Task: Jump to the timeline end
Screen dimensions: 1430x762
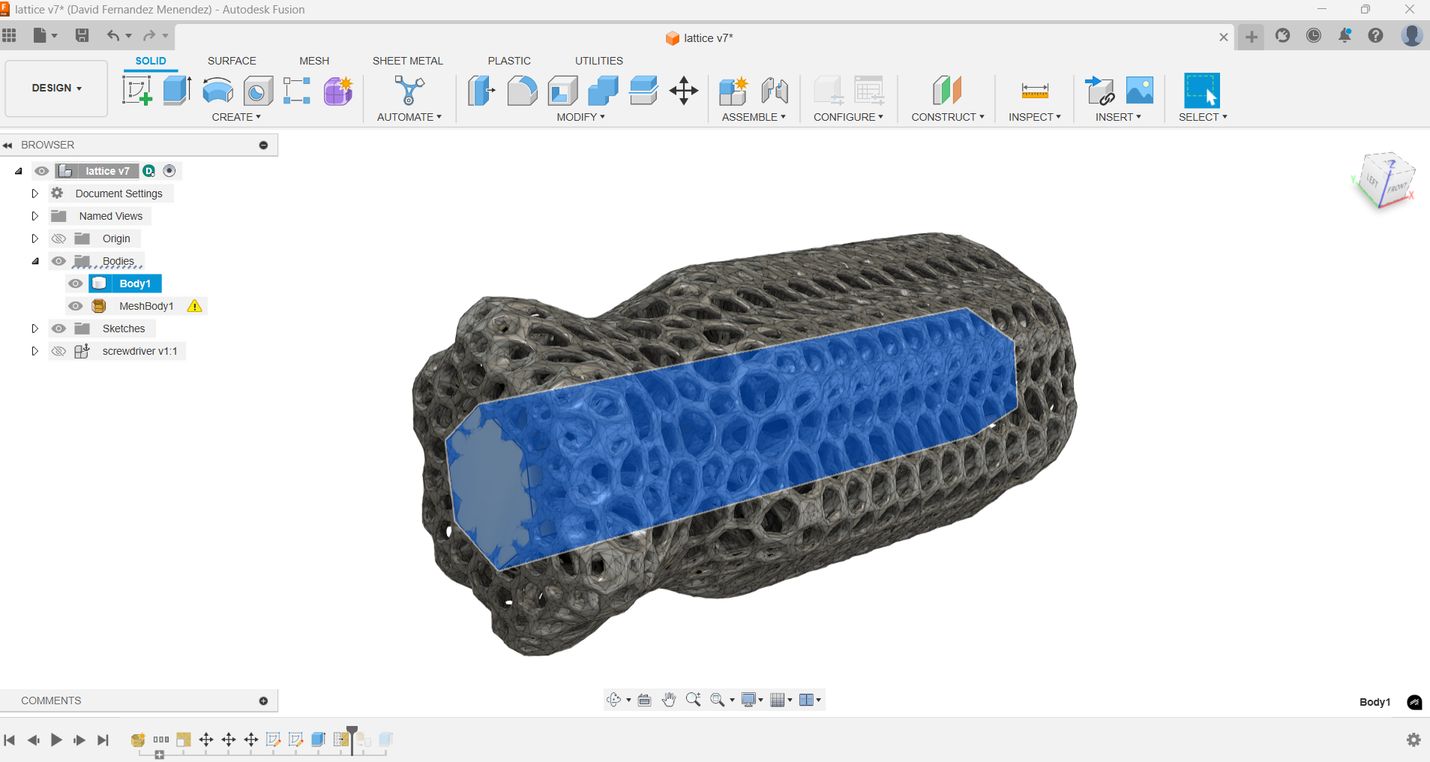Action: (103, 740)
